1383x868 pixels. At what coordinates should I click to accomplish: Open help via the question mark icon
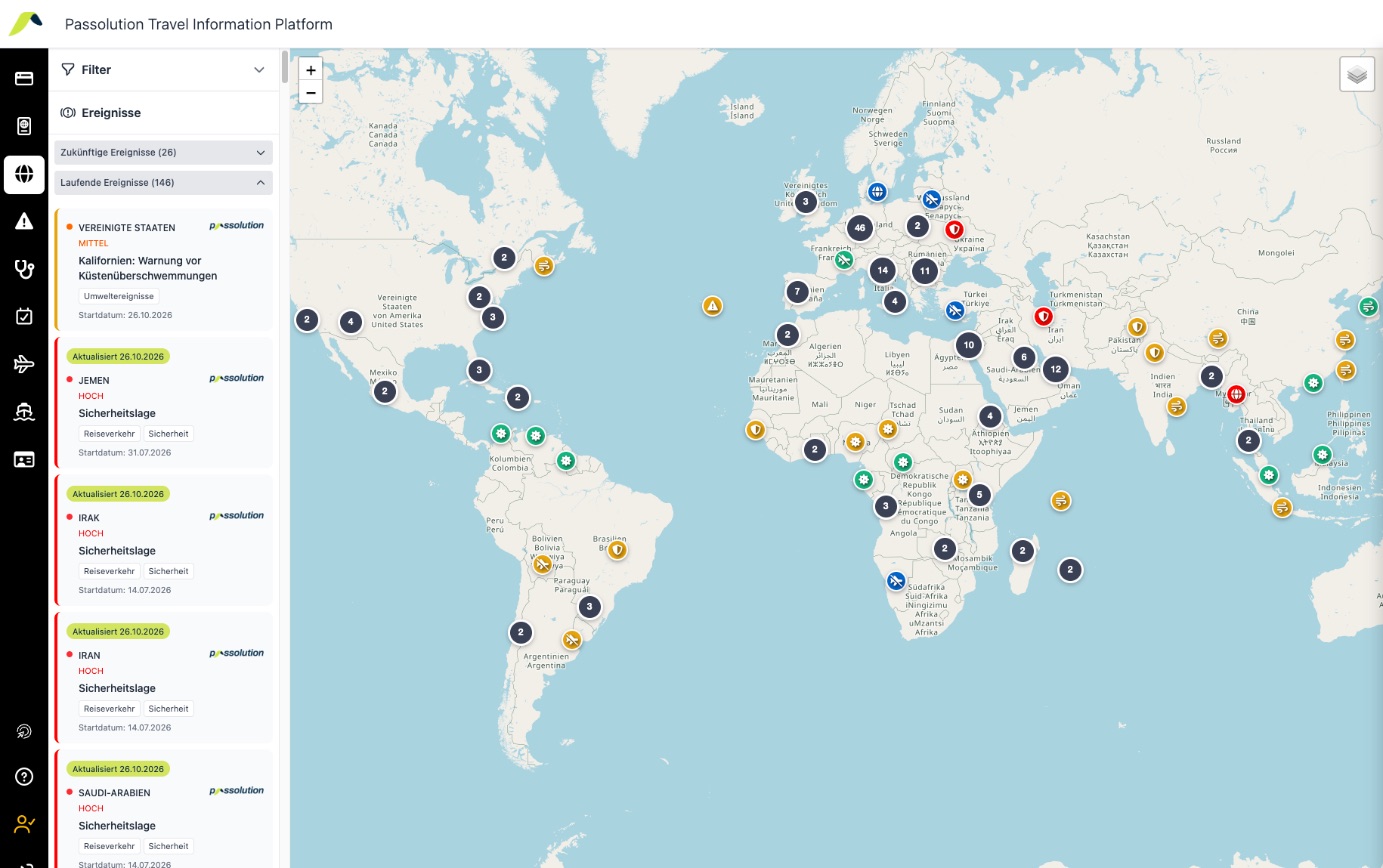24,777
